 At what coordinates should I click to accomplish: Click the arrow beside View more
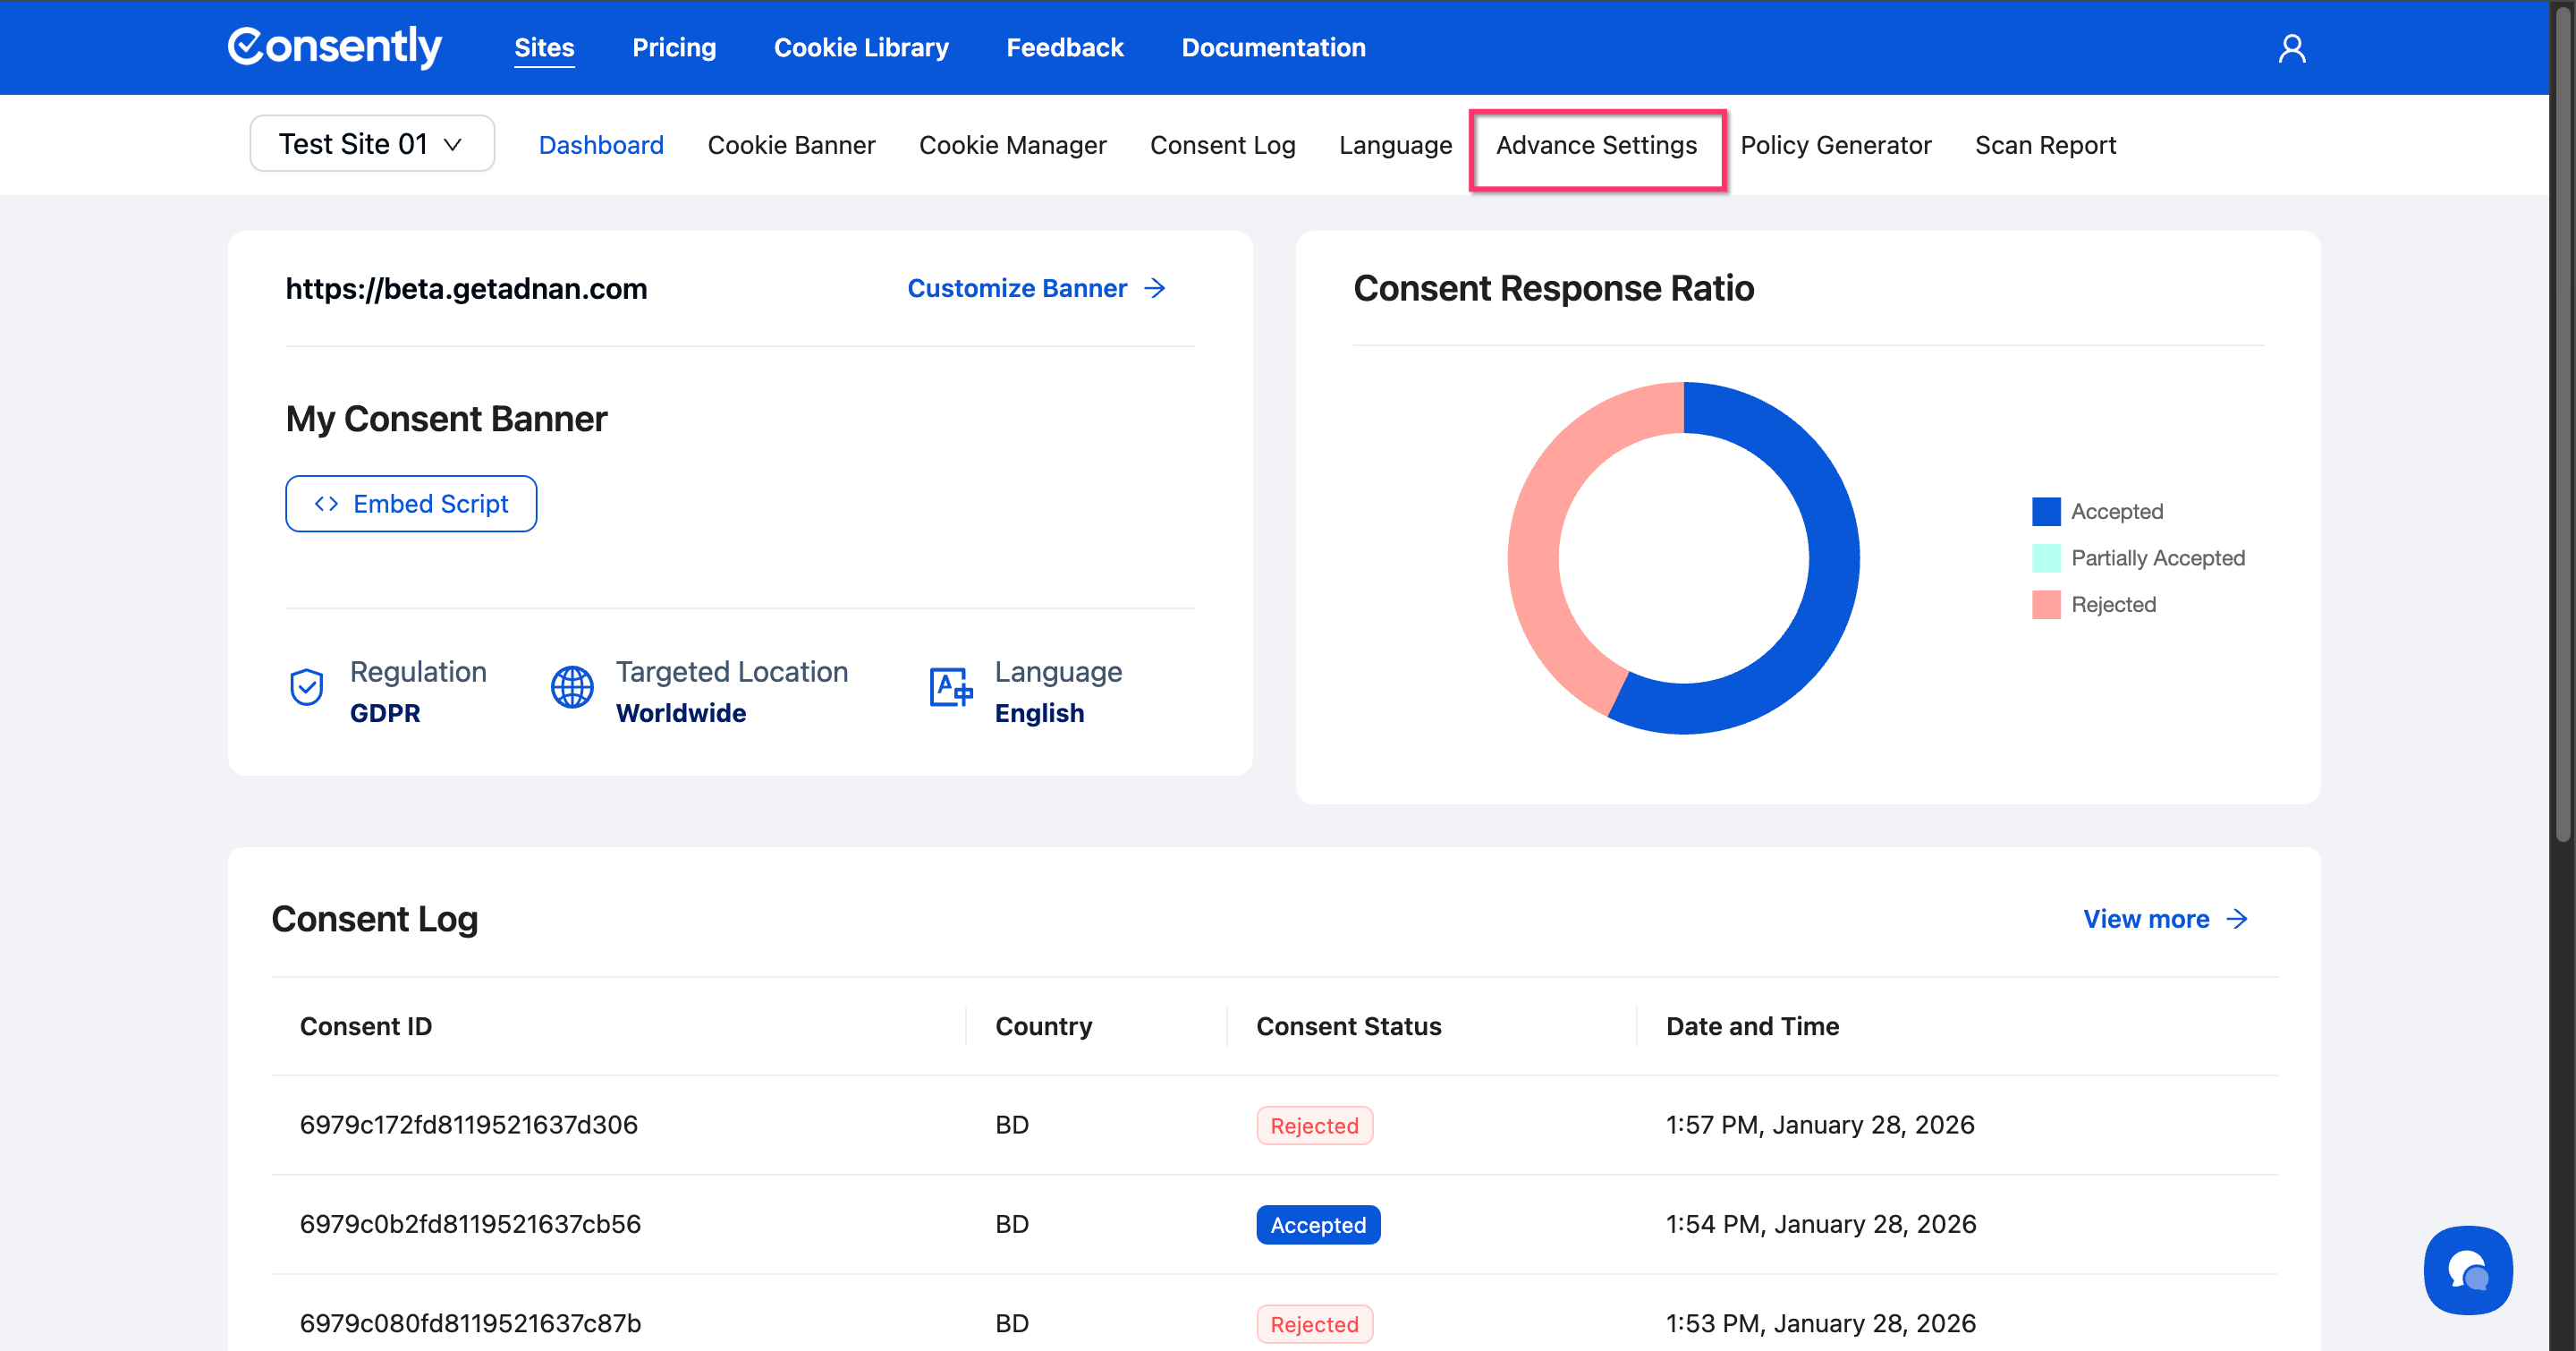[x=2237, y=919]
